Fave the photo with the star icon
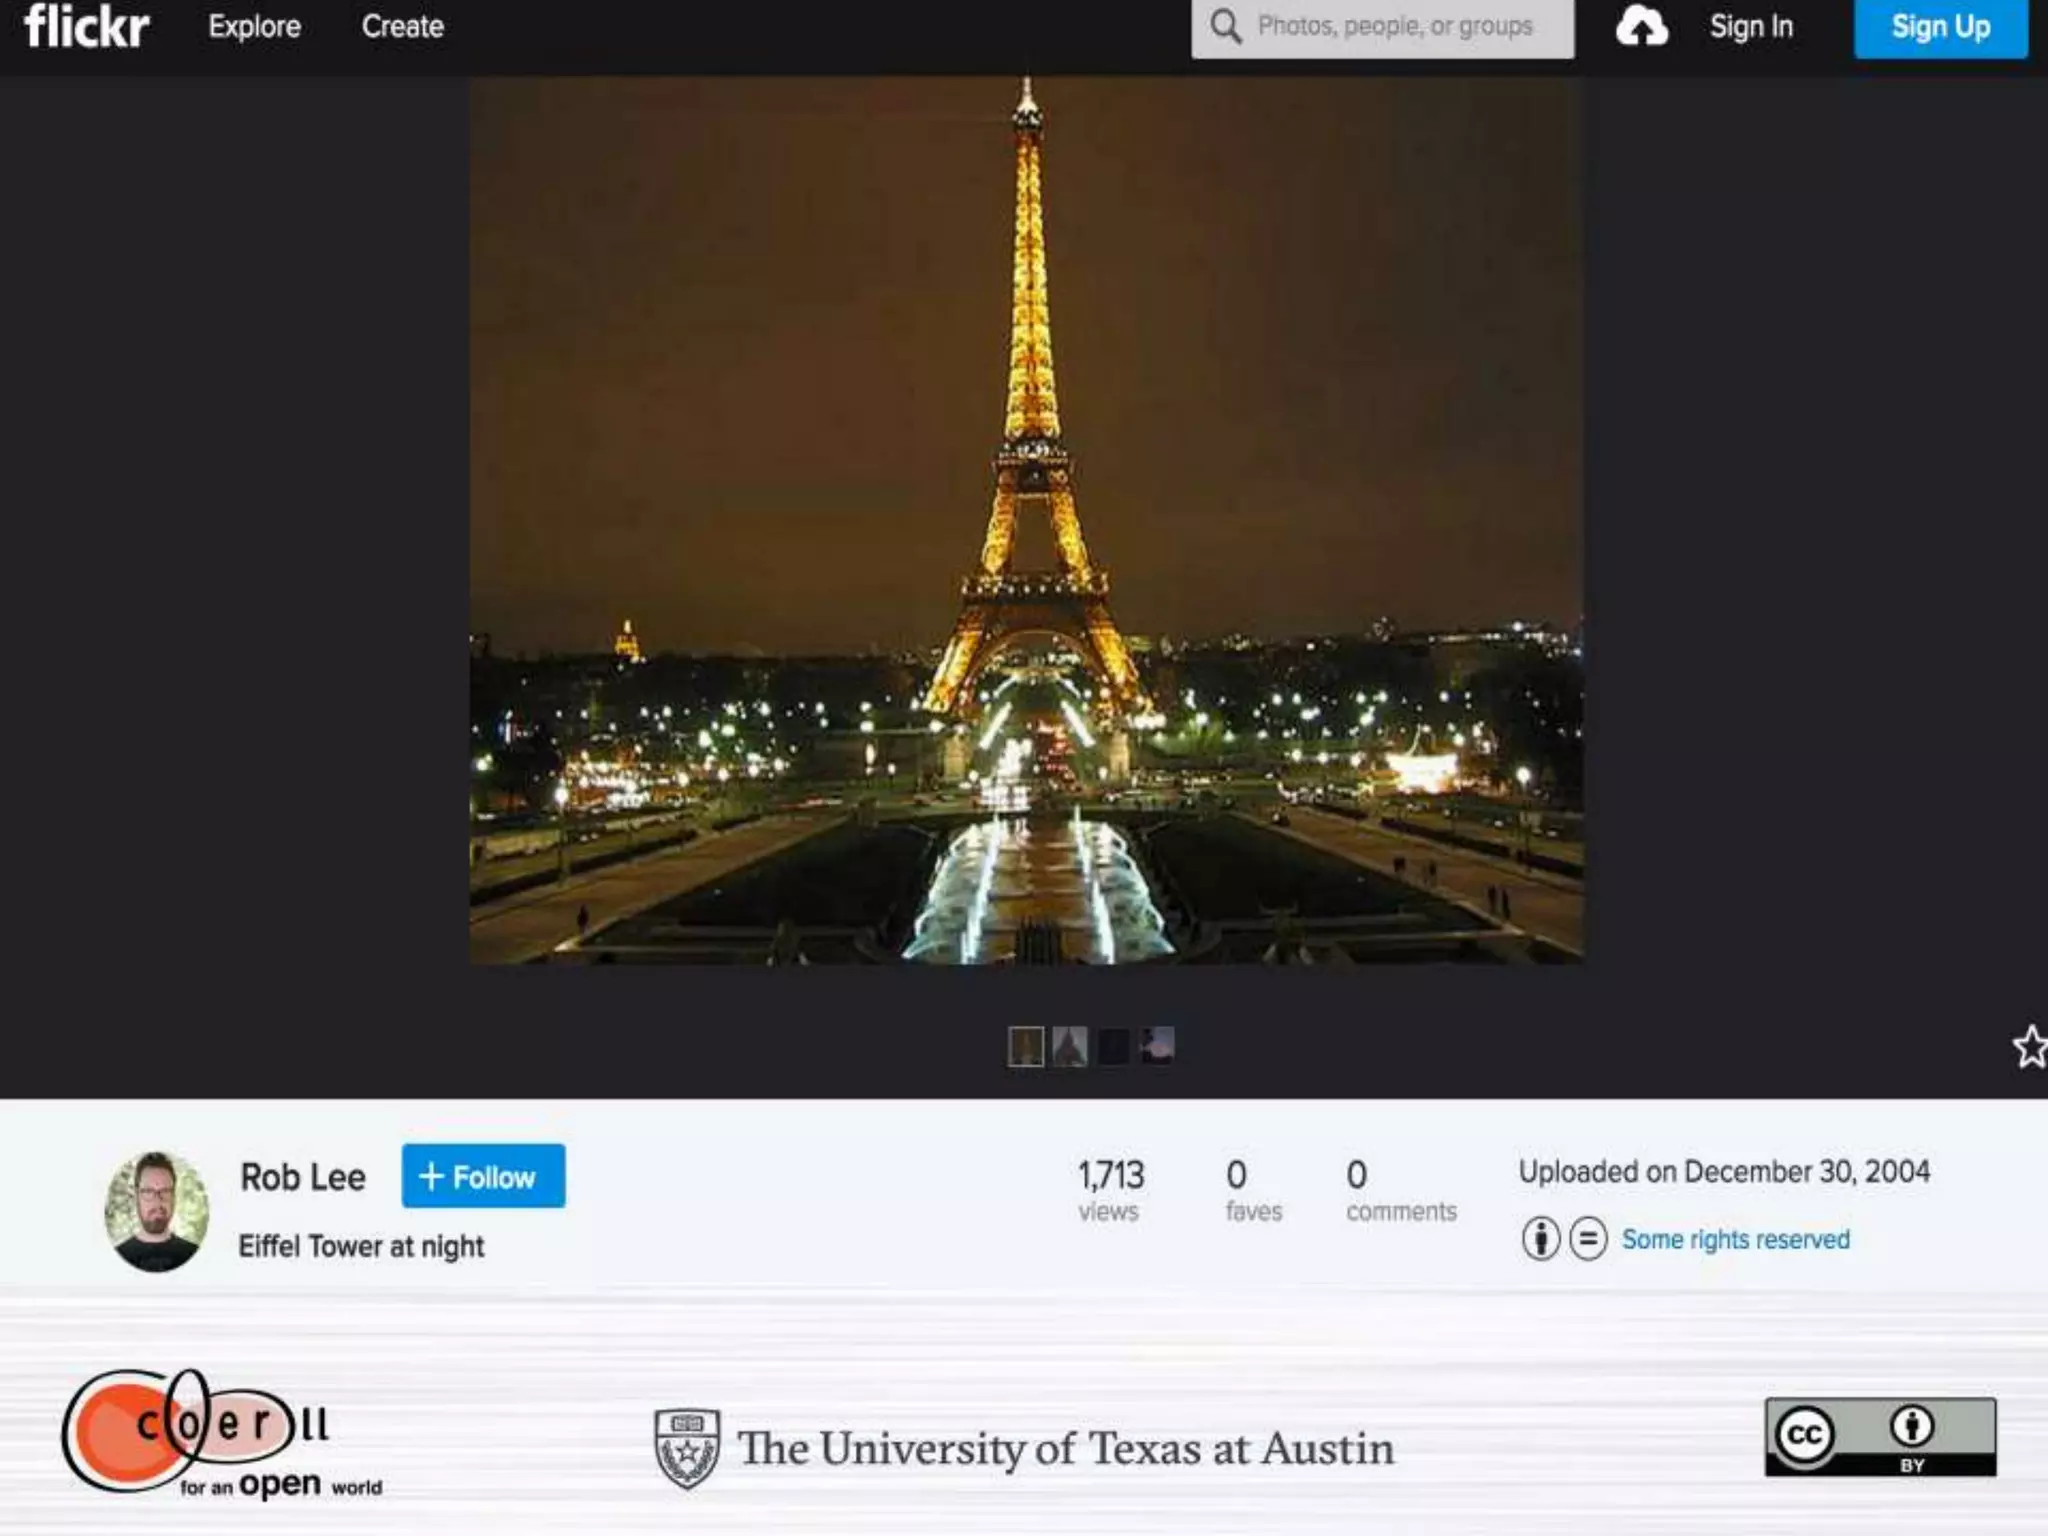 click(x=2030, y=1047)
